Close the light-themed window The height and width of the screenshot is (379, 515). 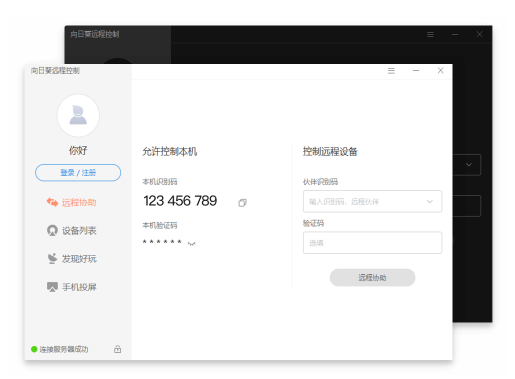[440, 70]
